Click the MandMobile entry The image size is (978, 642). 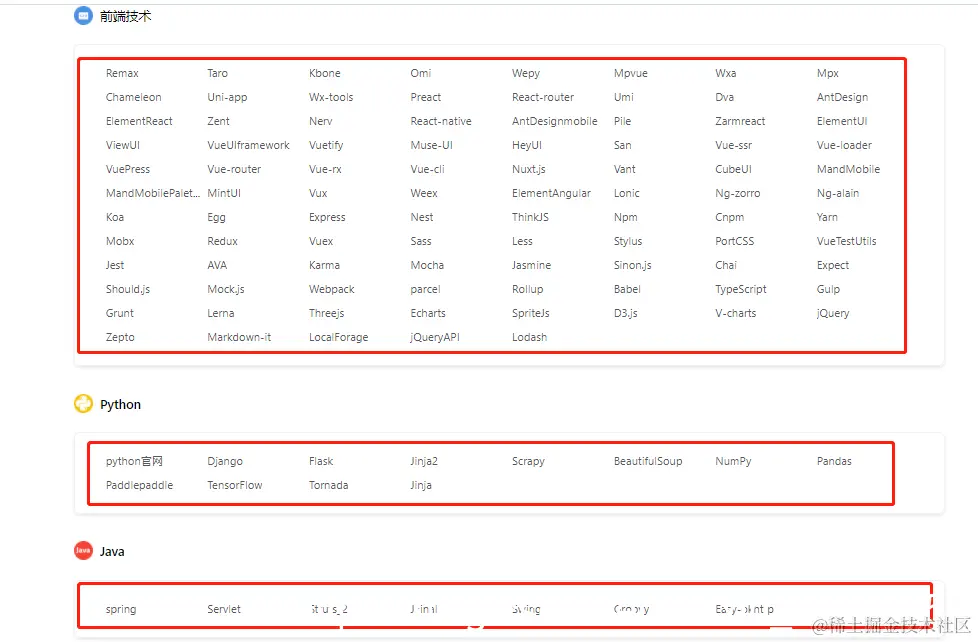click(x=849, y=169)
